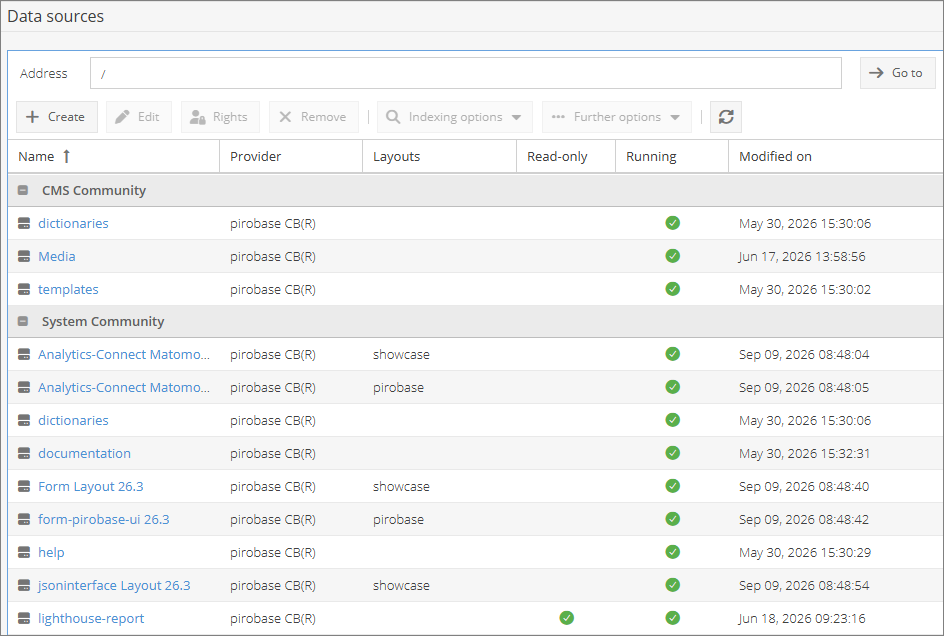Click the data source icon beside Media
This screenshot has height=636, width=944.
(x=24, y=257)
